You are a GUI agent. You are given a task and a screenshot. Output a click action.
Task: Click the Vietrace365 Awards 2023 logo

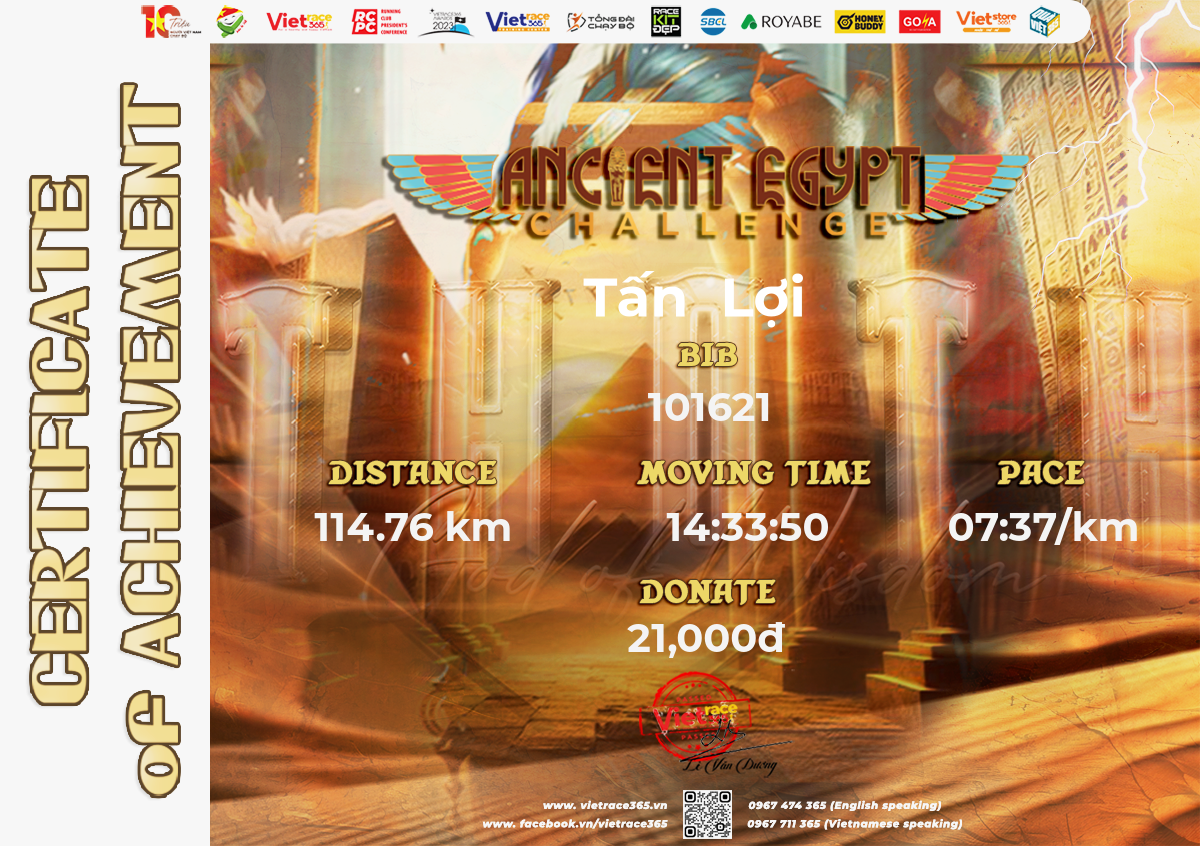[x=446, y=21]
